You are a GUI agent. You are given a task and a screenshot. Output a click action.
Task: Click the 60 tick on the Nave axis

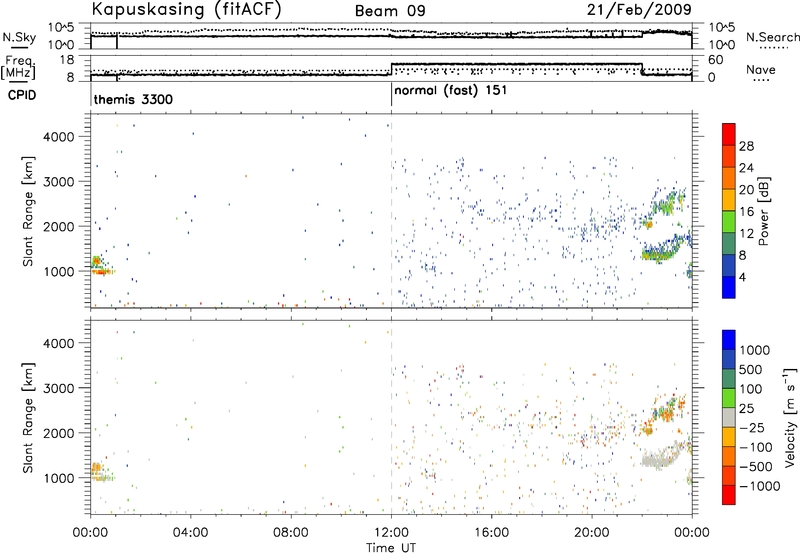[x=716, y=60]
